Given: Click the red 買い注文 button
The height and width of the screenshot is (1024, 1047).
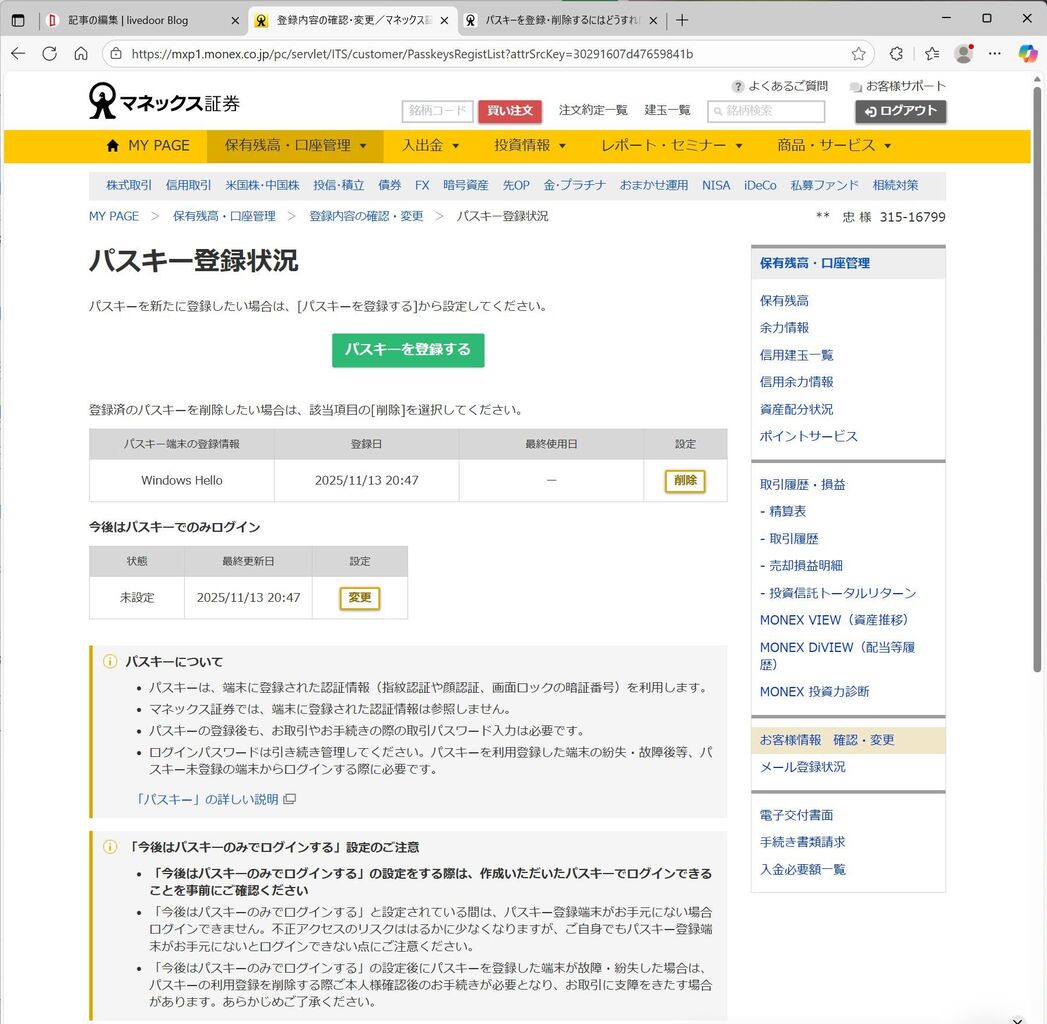Looking at the screenshot, I should 510,111.
